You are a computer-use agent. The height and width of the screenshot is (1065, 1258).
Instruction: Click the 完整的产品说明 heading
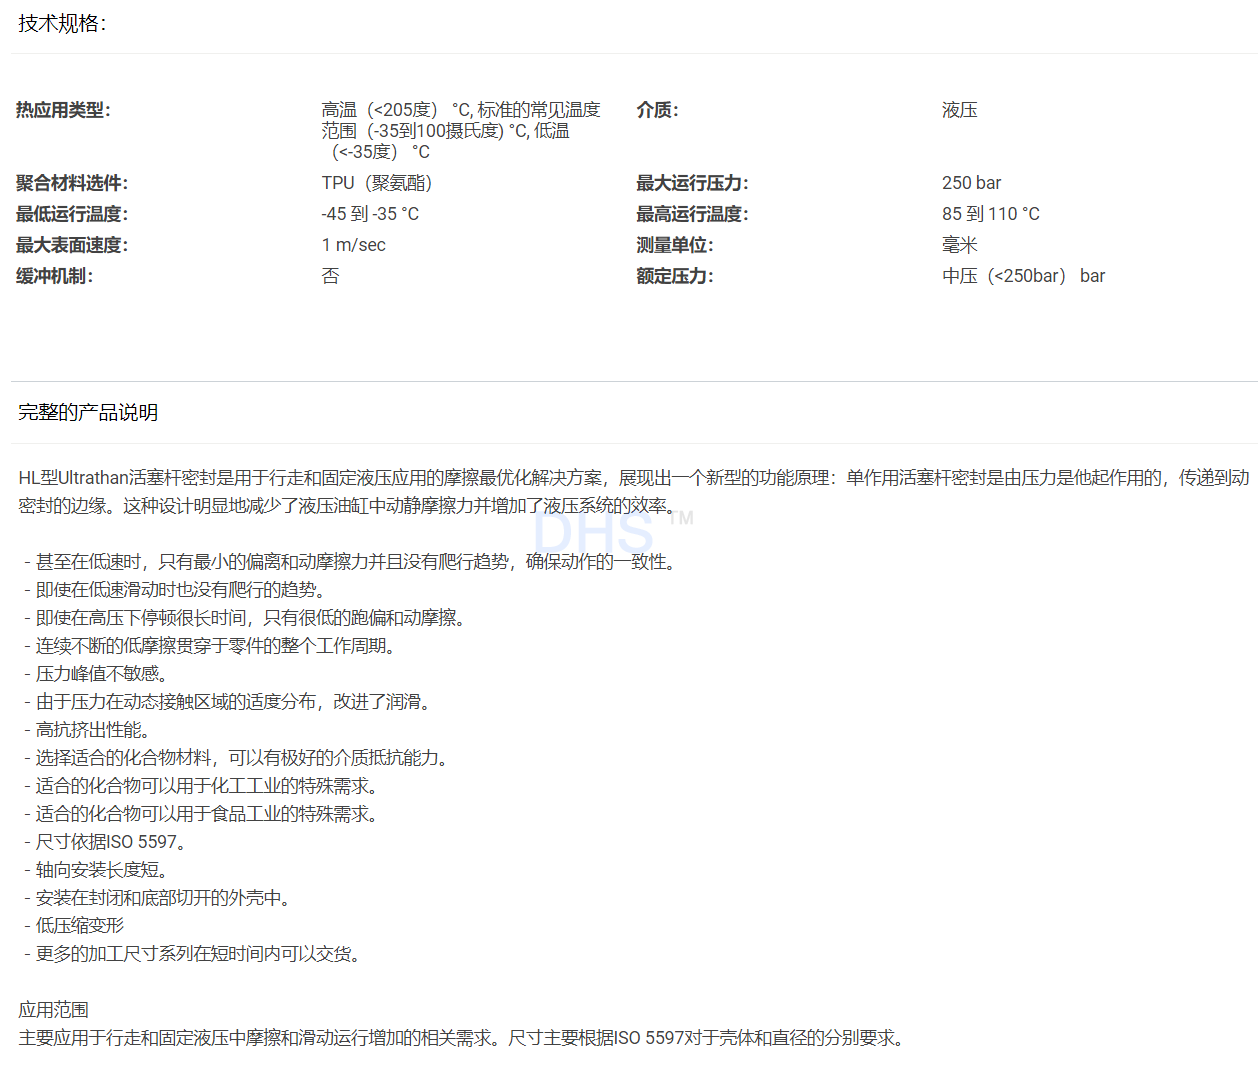tap(88, 413)
